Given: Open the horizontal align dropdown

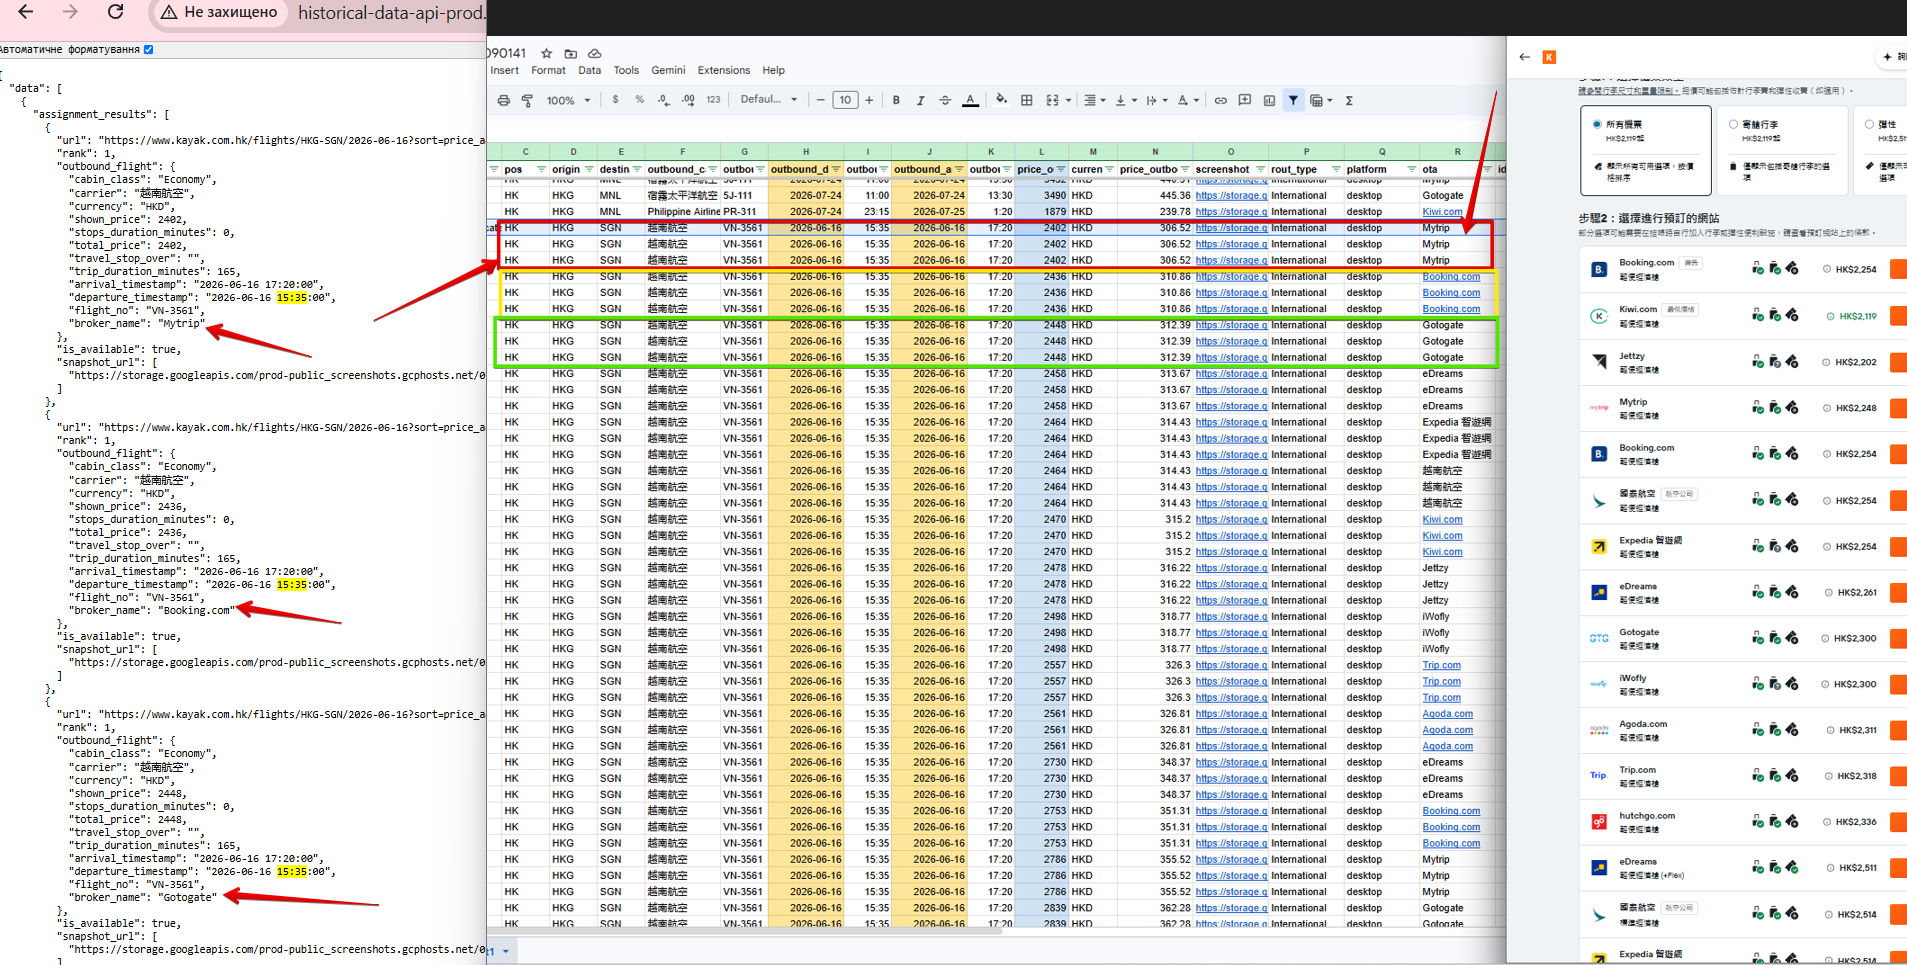Looking at the screenshot, I should point(1095,100).
